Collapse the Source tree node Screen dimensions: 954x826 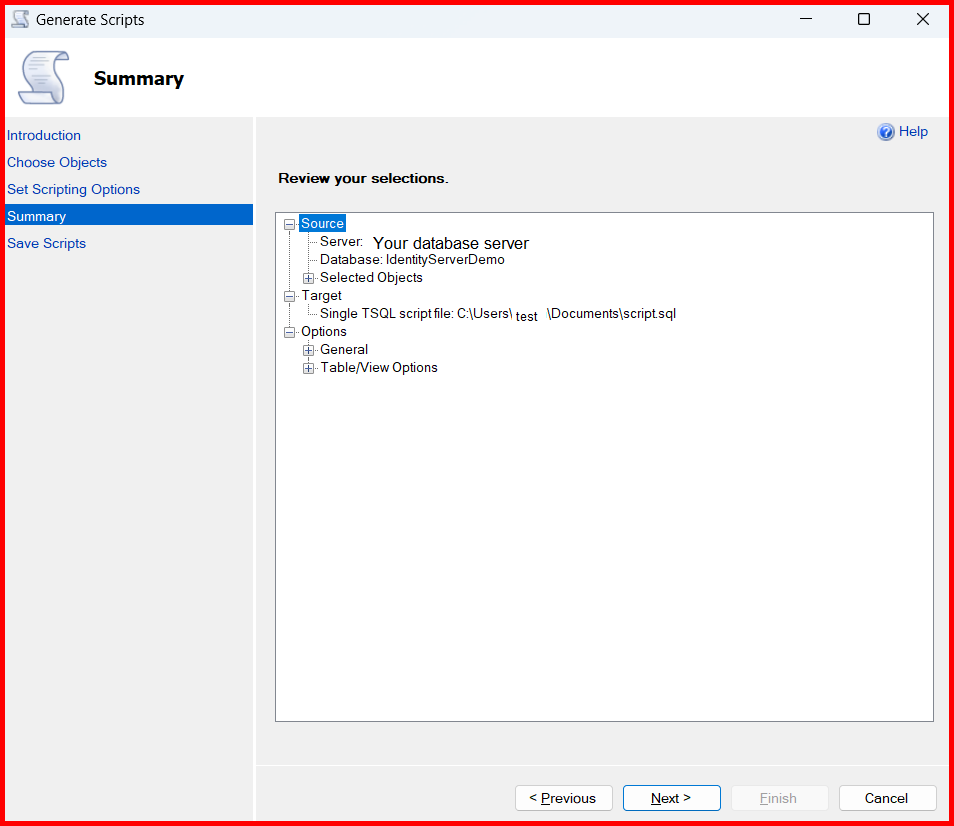pos(290,224)
